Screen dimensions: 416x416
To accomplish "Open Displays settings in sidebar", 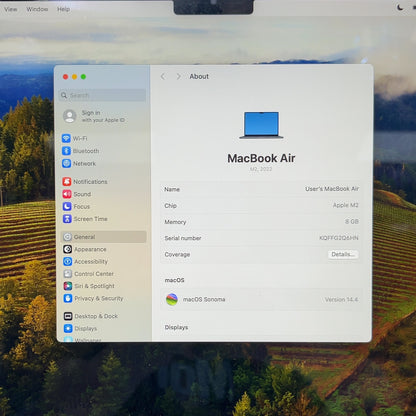I will coord(80,328).
